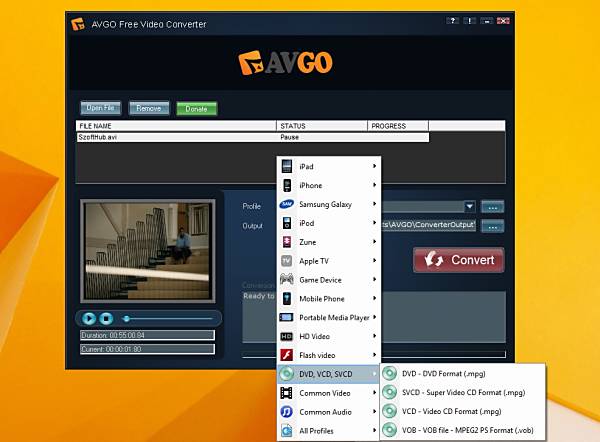Expand the All Profiles submenu arrow
600x442 pixels.
(374, 430)
